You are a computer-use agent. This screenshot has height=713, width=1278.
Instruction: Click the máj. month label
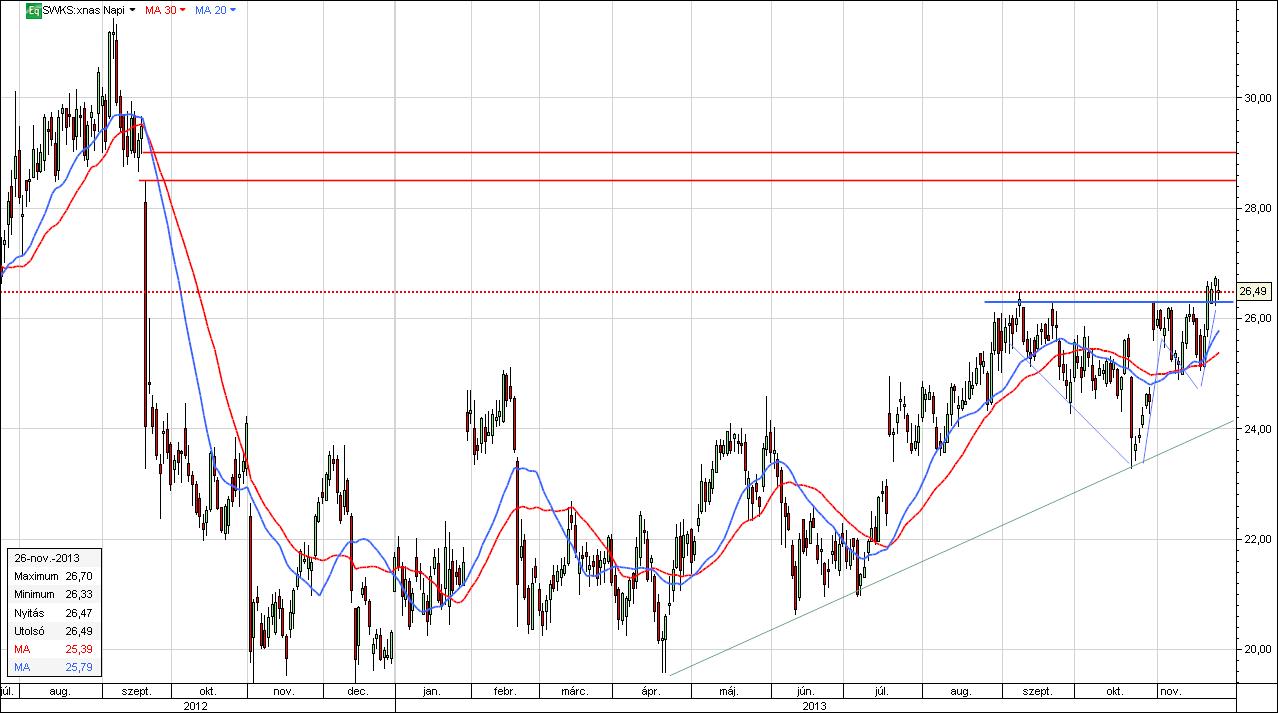[728, 691]
